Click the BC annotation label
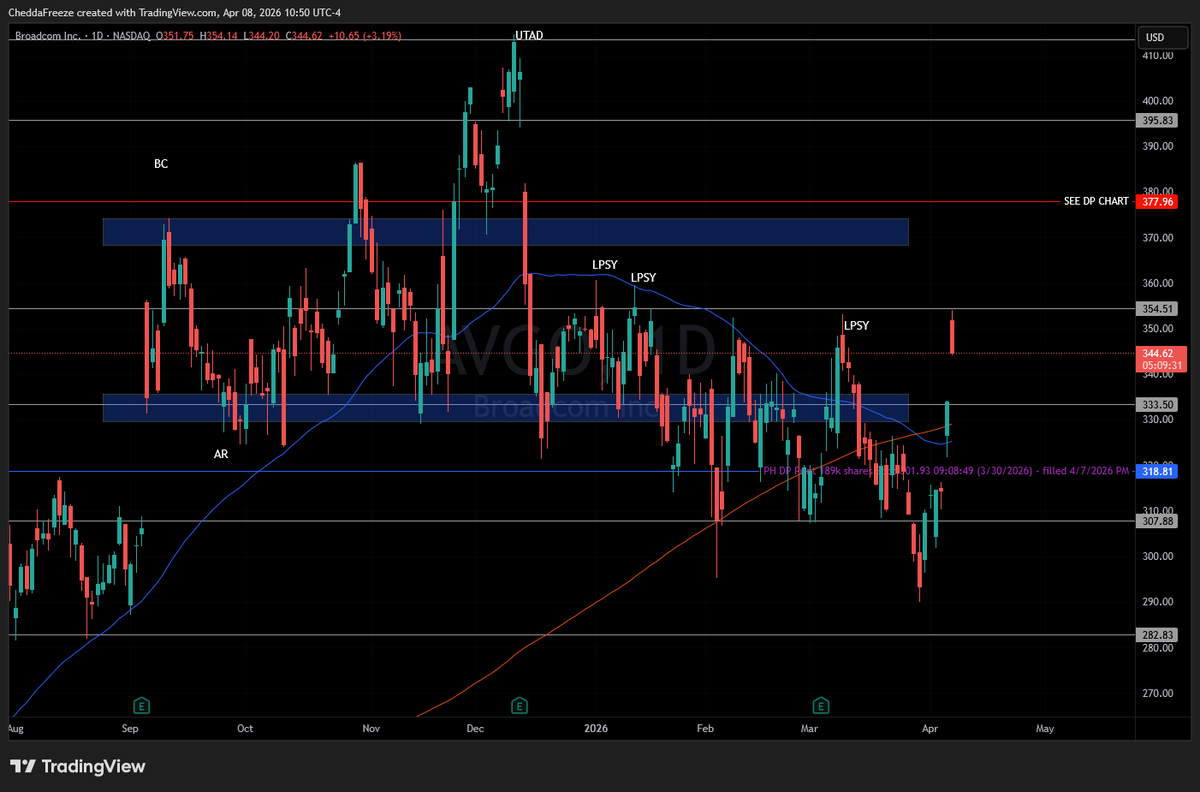This screenshot has height=792, width=1200. pos(161,163)
